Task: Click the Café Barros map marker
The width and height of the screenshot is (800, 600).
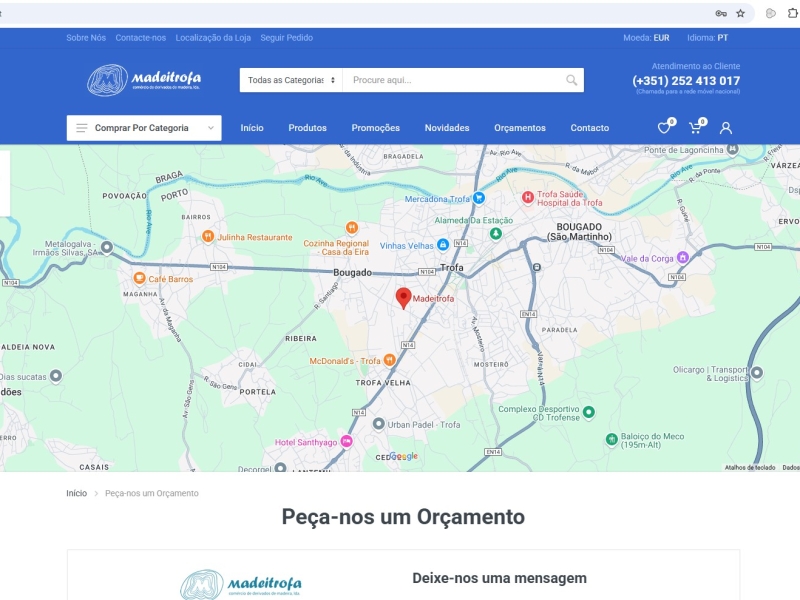Action: click(x=139, y=278)
